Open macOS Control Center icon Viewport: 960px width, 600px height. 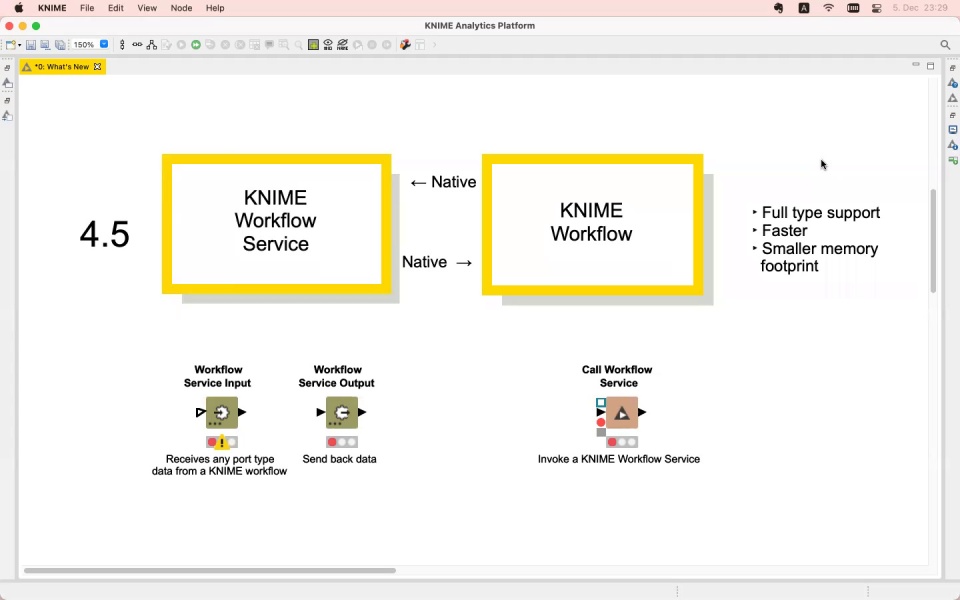(x=877, y=8)
